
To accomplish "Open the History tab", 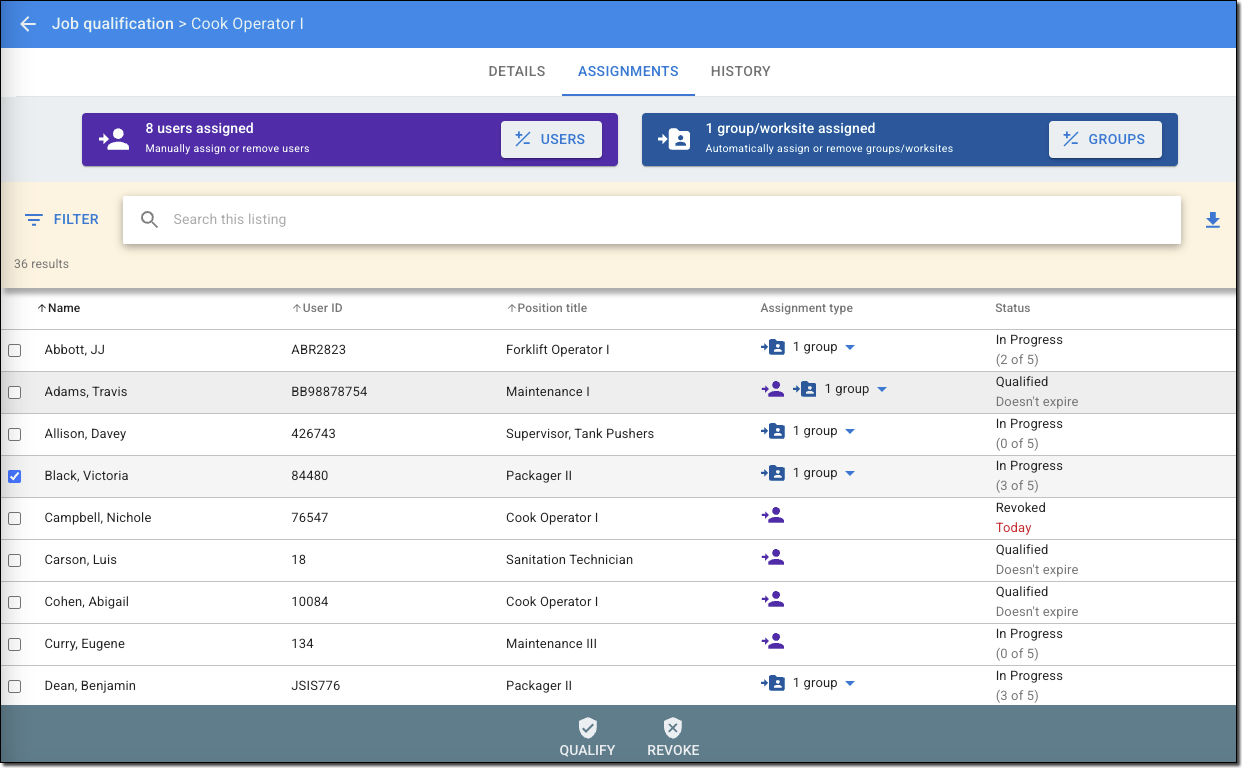I will [x=740, y=72].
